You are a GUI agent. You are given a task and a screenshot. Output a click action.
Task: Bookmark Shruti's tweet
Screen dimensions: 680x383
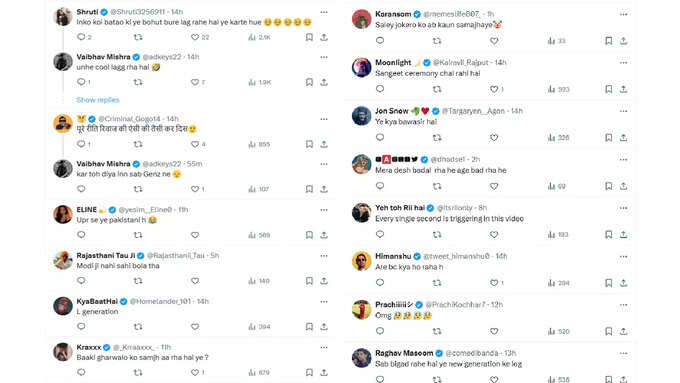pyautogui.click(x=309, y=37)
